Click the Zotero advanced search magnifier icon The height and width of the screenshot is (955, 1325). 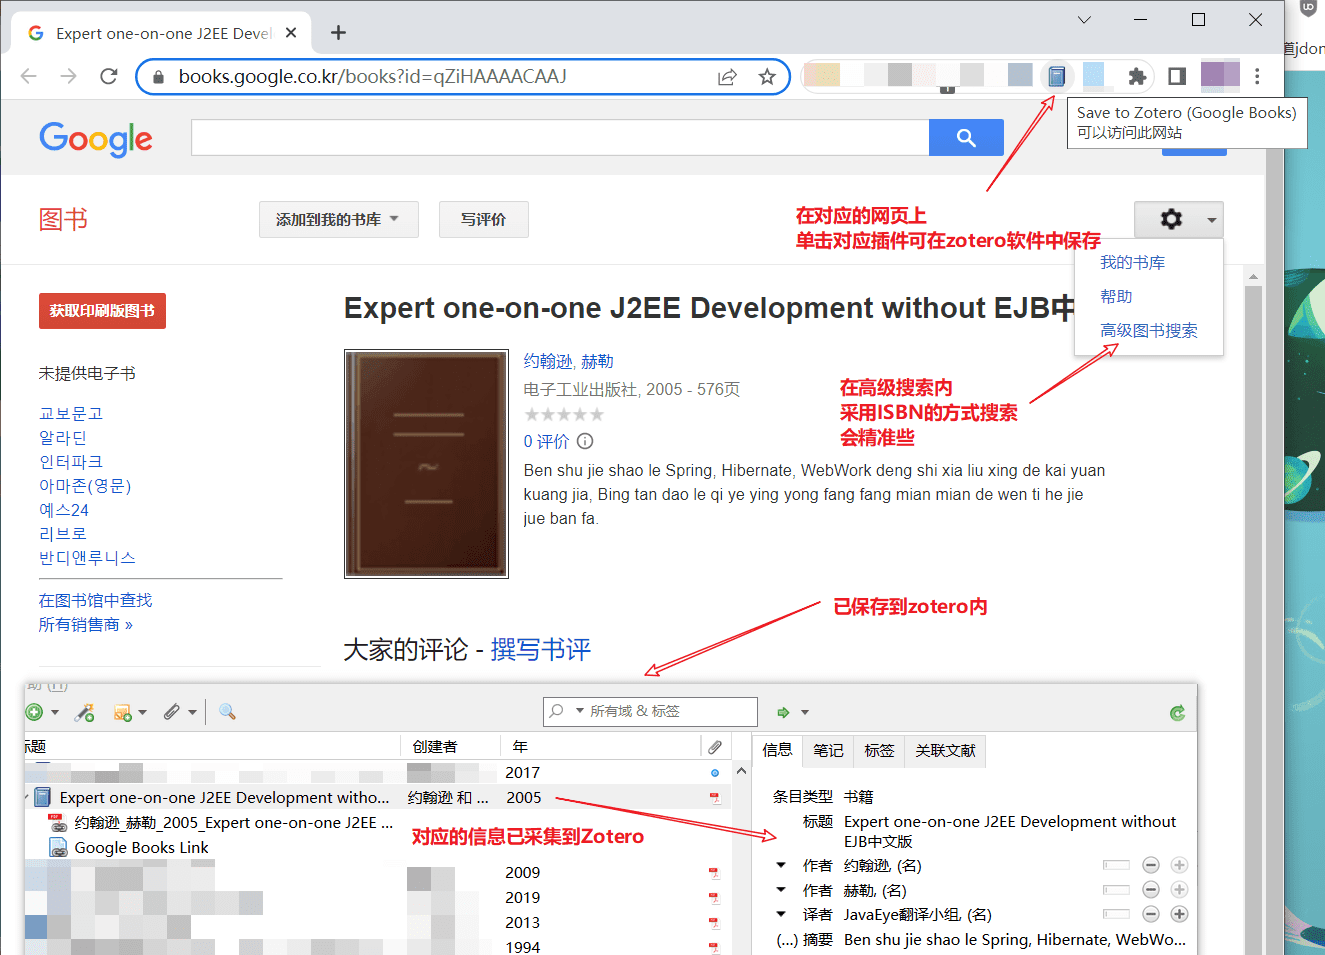coord(227,712)
